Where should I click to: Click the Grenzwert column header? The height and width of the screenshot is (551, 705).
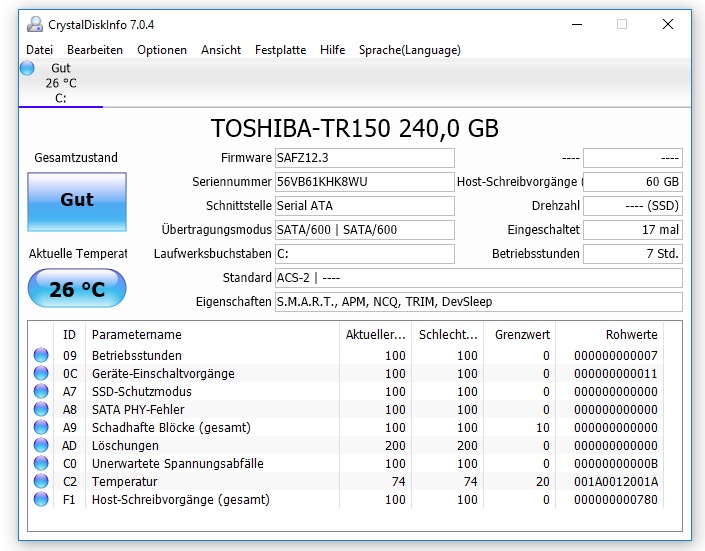click(520, 335)
